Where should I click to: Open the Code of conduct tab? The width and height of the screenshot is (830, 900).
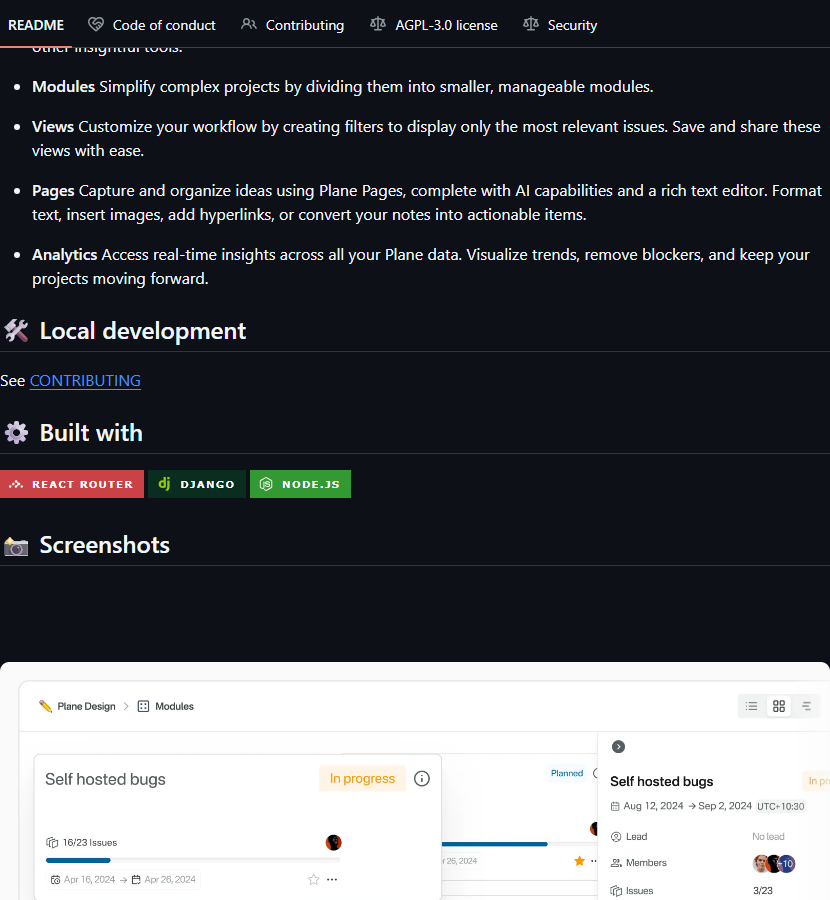pyautogui.click(x=152, y=25)
